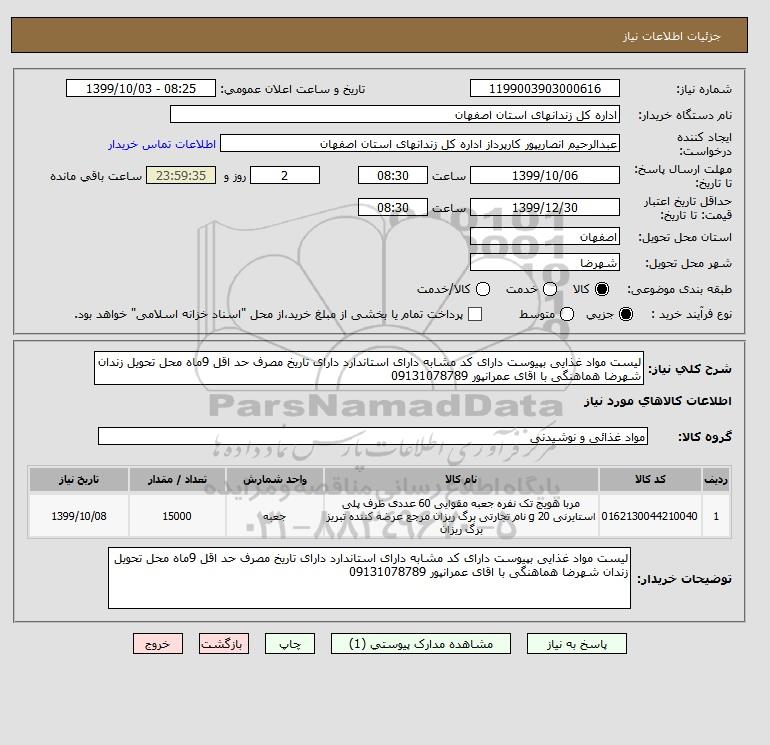Click the ردیف column header
Screen dimensions: 770x745
716,479
